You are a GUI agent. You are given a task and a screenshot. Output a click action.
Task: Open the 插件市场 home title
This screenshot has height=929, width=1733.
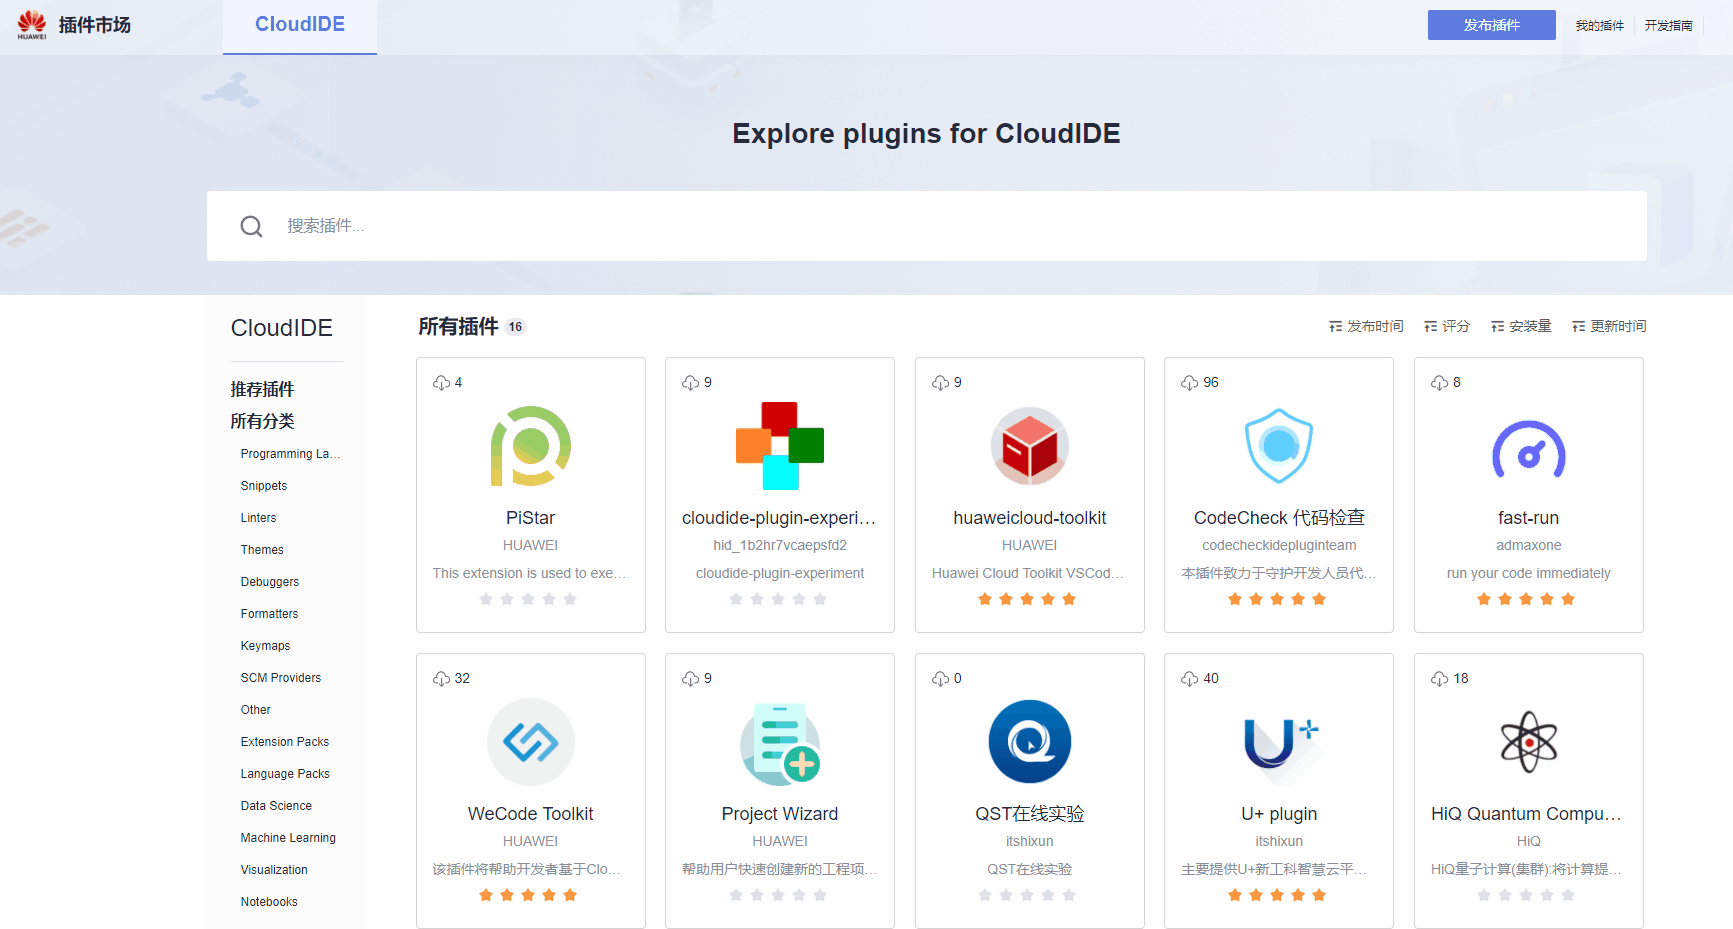(95, 25)
